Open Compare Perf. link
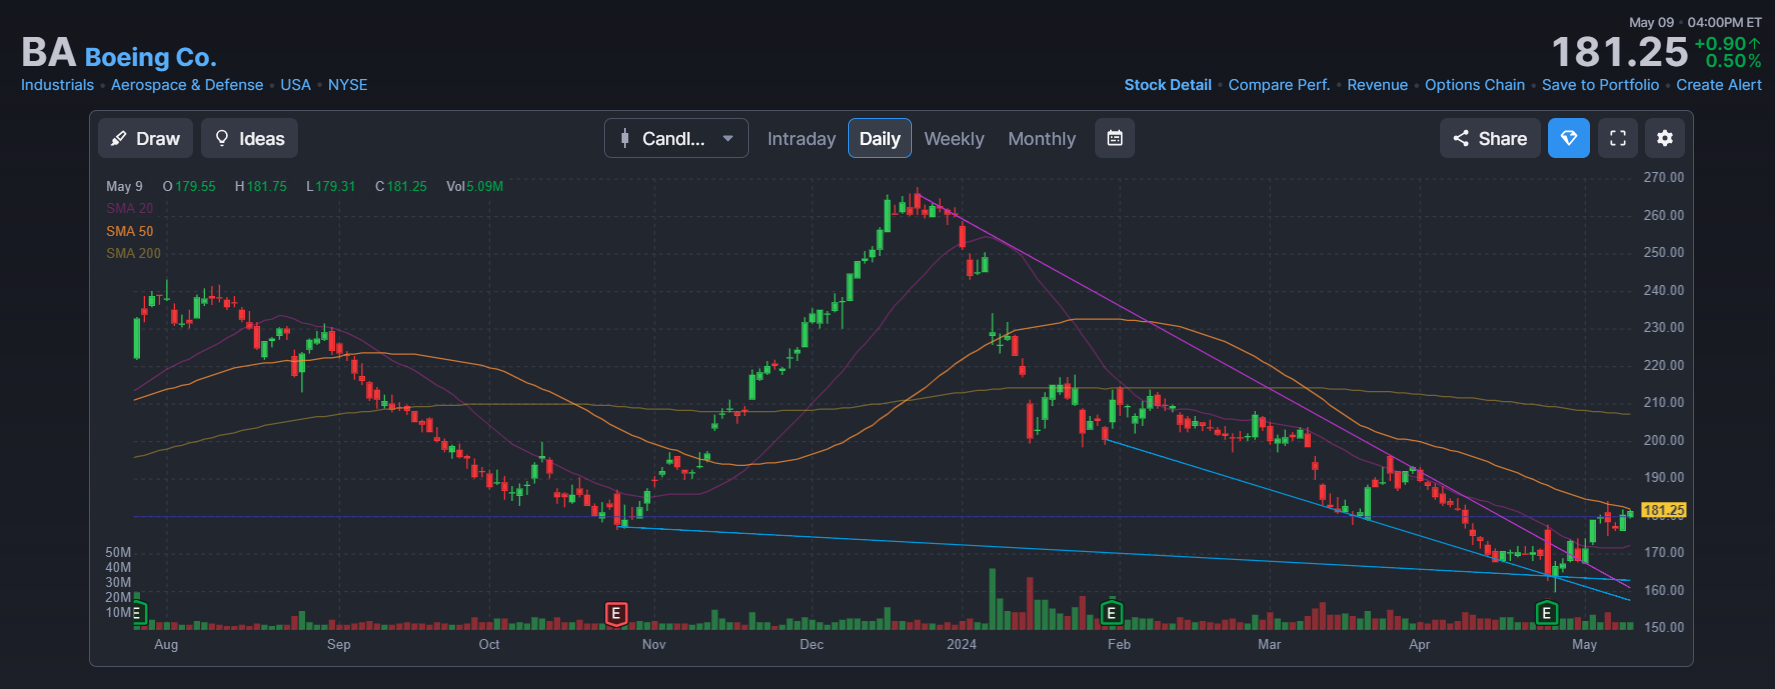Screen dimensions: 1775x689 click(x=1279, y=85)
